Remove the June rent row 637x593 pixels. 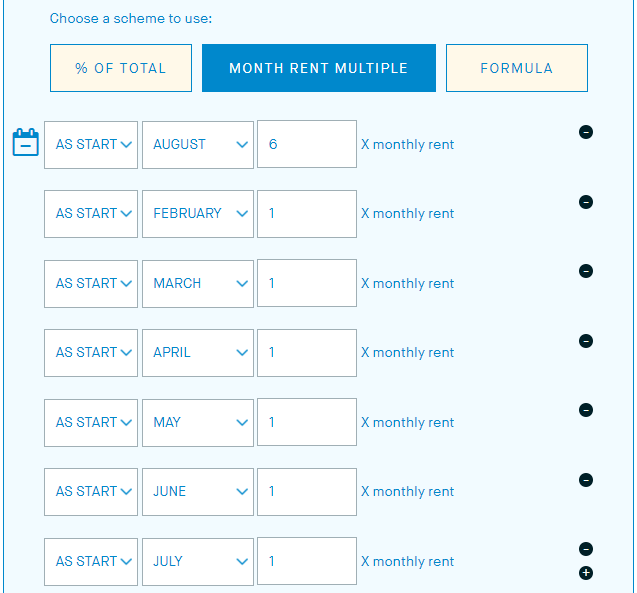[x=586, y=480]
